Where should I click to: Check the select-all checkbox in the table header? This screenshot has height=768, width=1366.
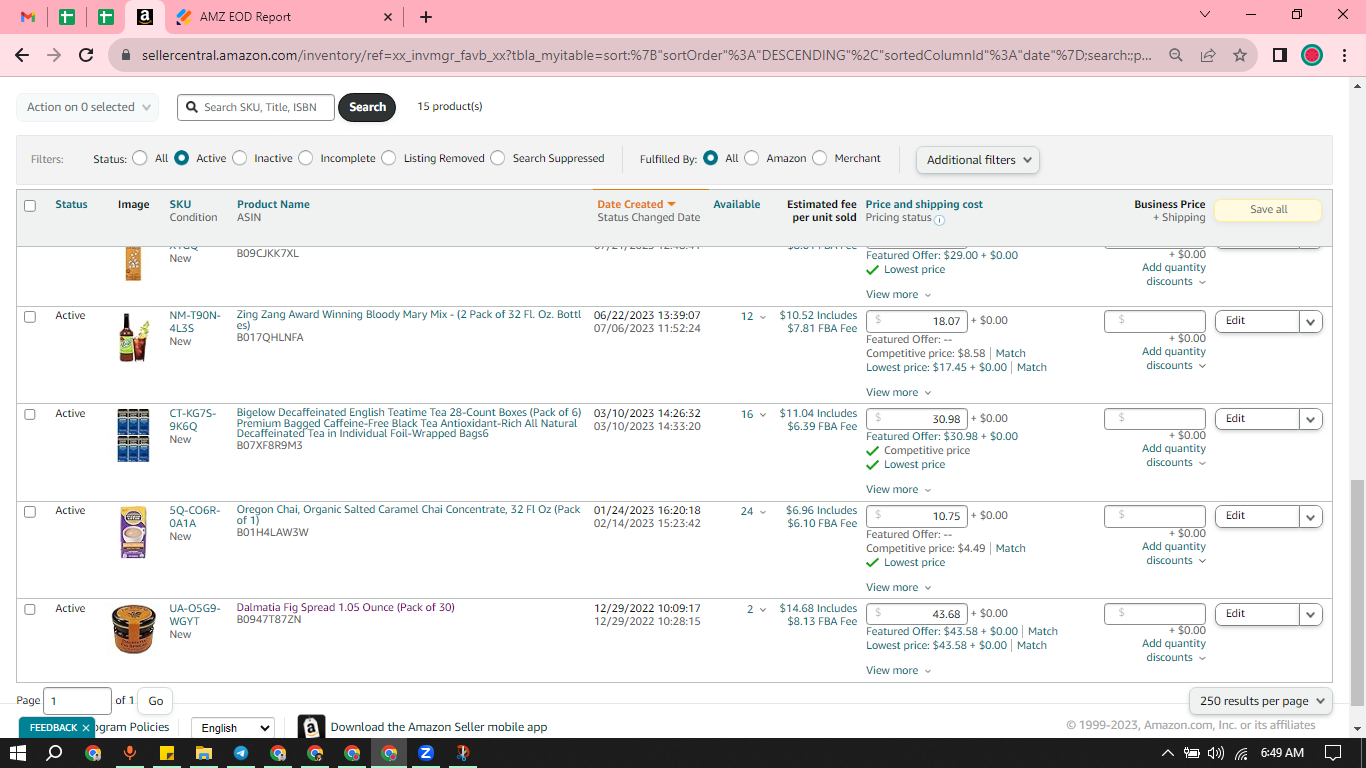[30, 206]
